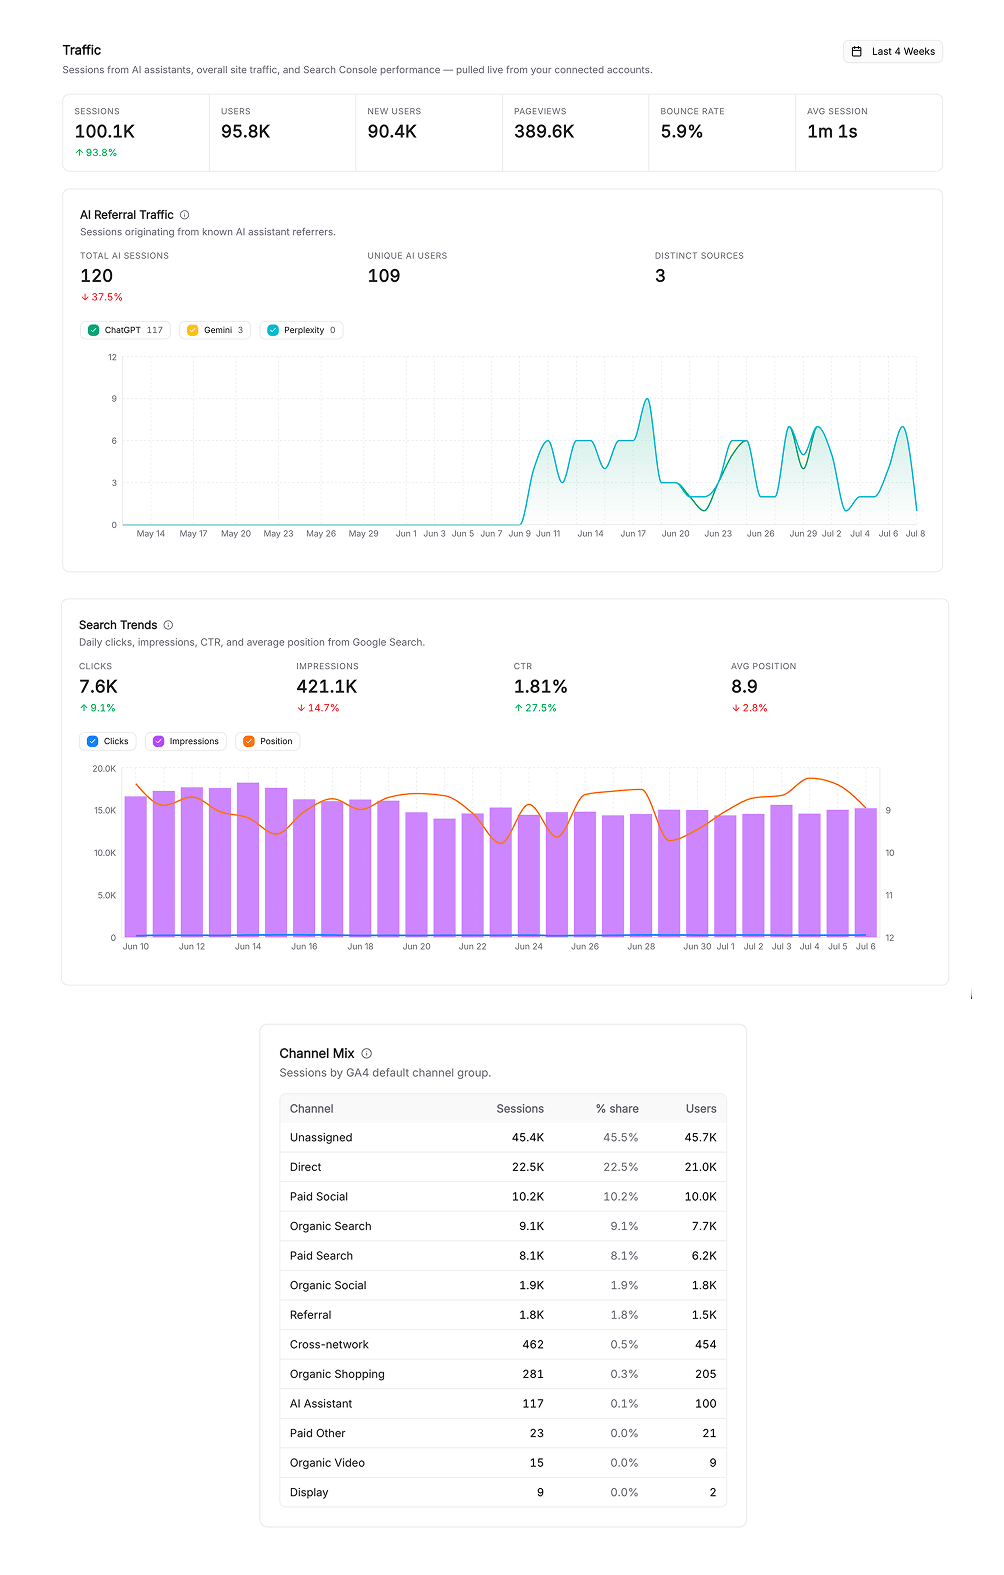The height and width of the screenshot is (1575, 1004).
Task: Toggle the Perplexity series checkbox
Action: pyautogui.click(x=273, y=330)
